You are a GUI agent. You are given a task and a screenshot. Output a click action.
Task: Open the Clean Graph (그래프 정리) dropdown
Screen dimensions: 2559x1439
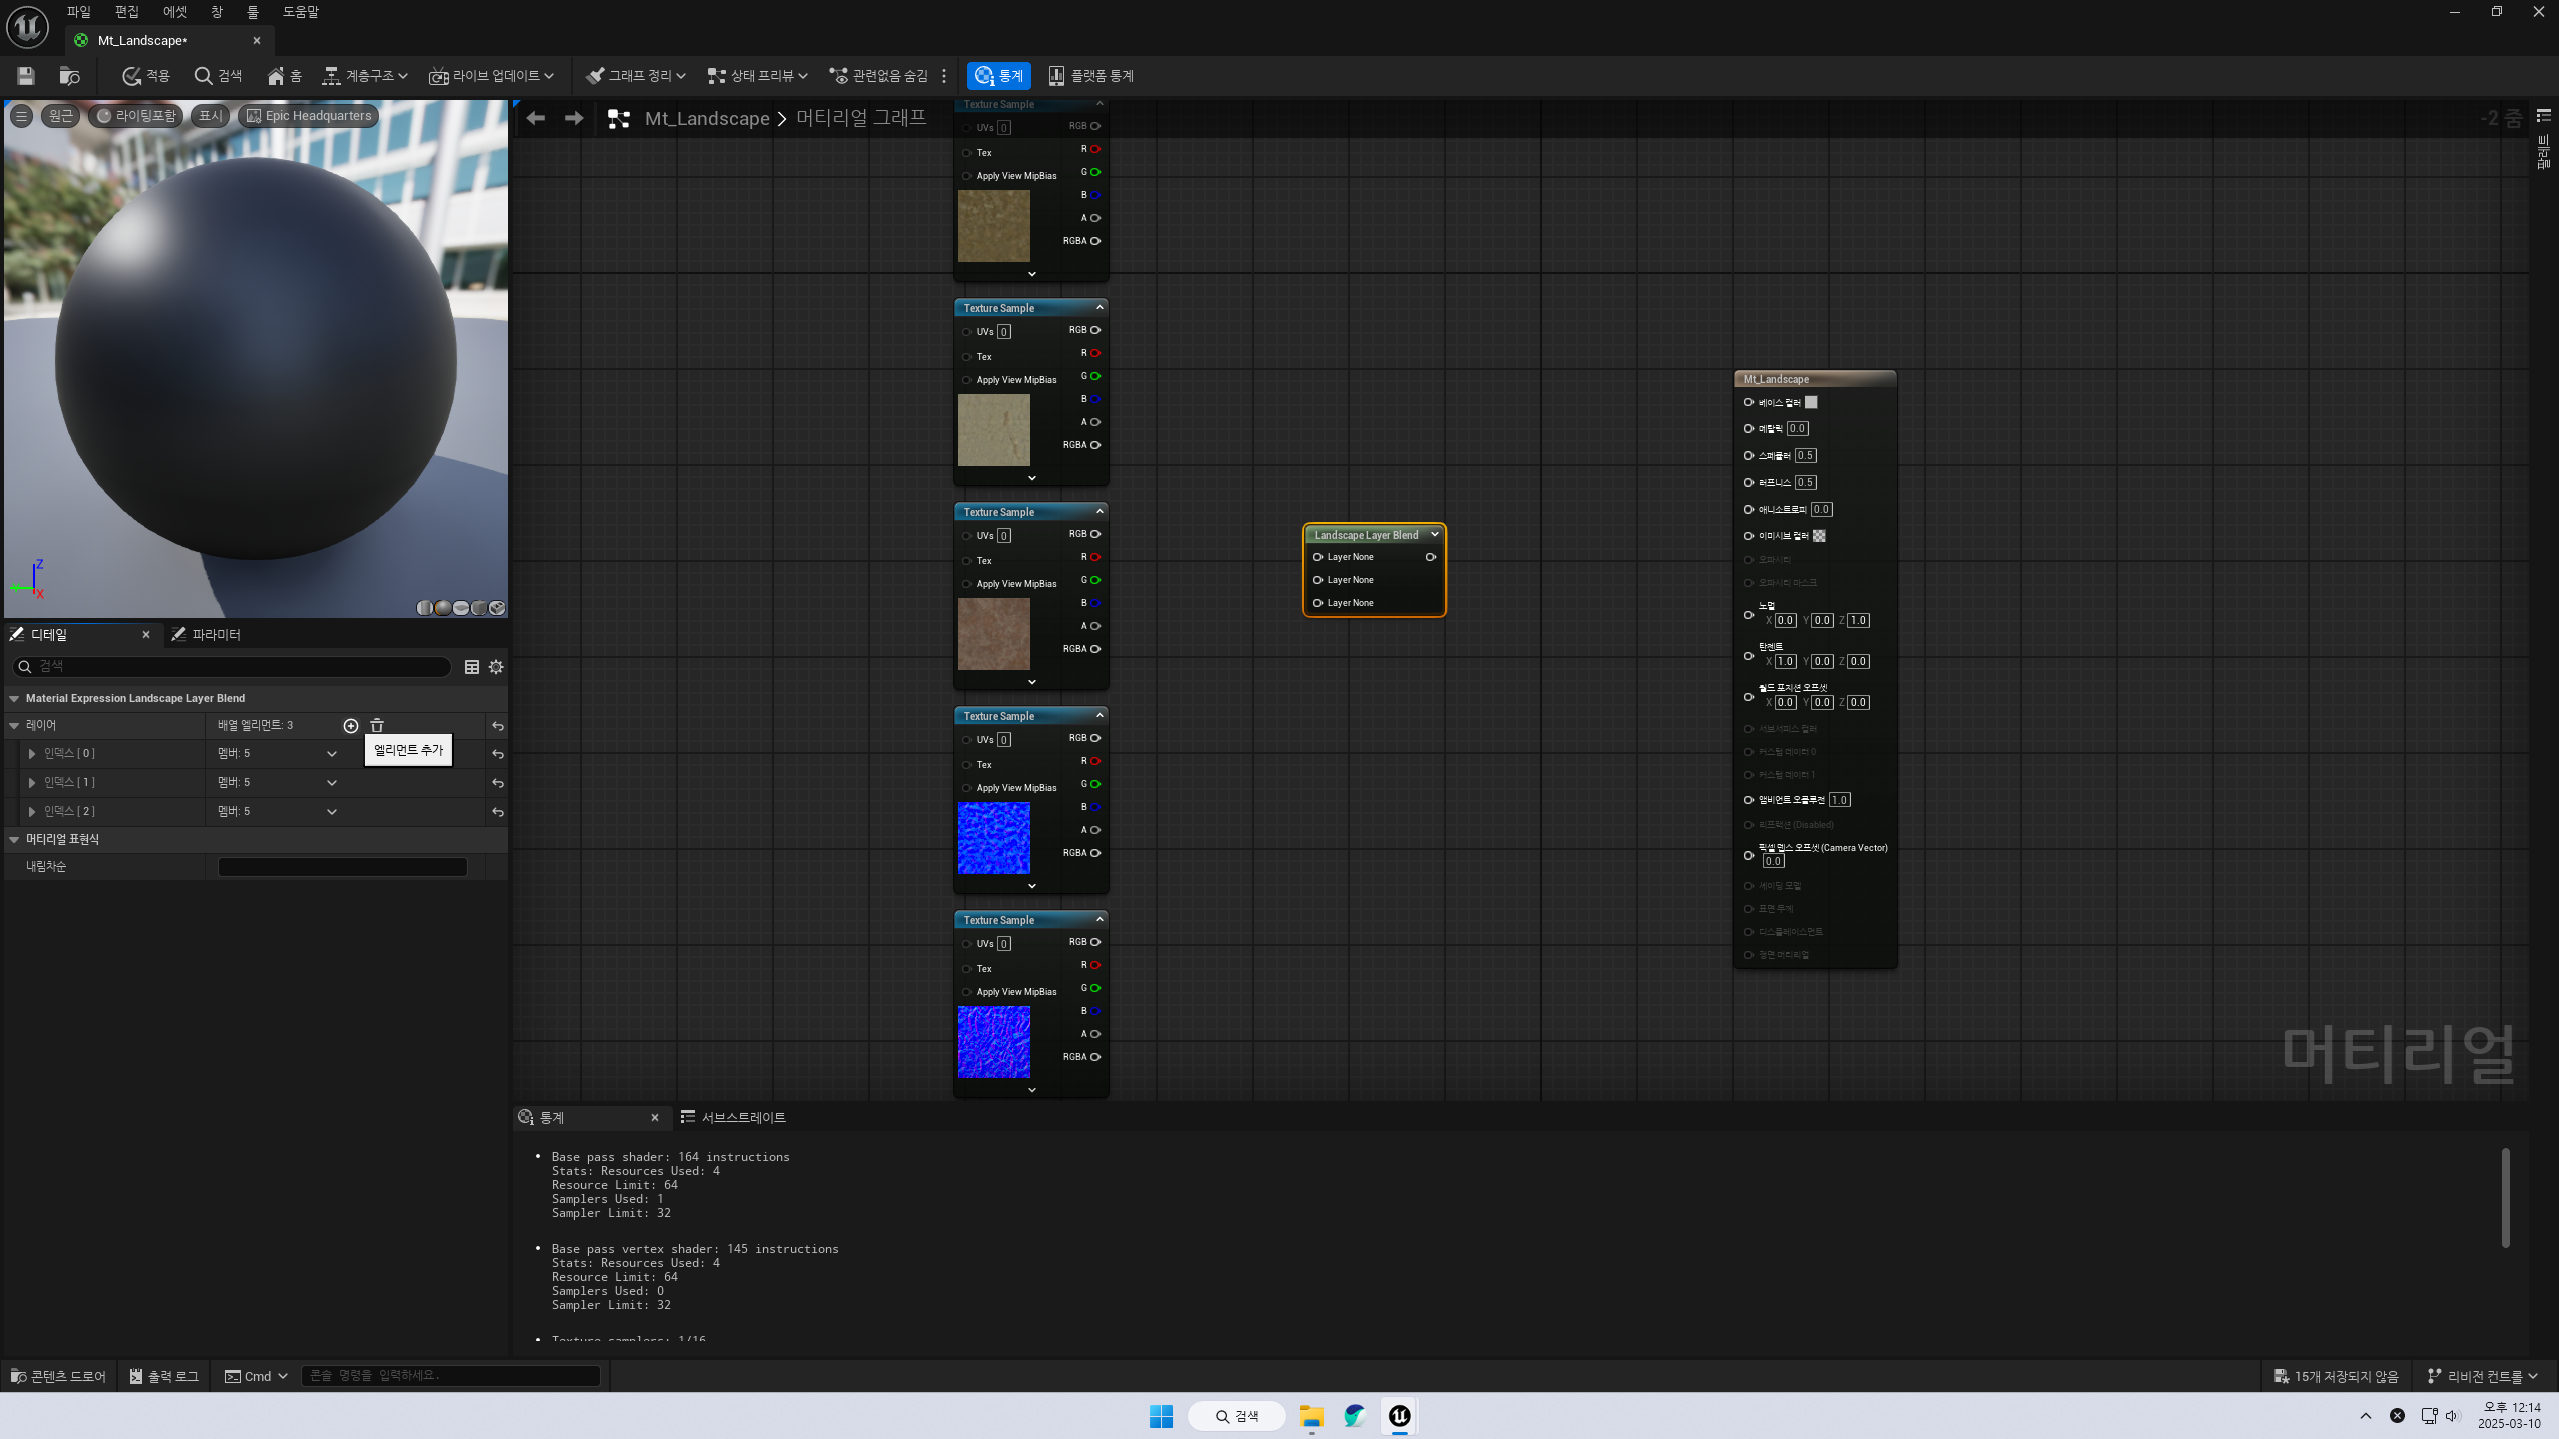[x=636, y=76]
